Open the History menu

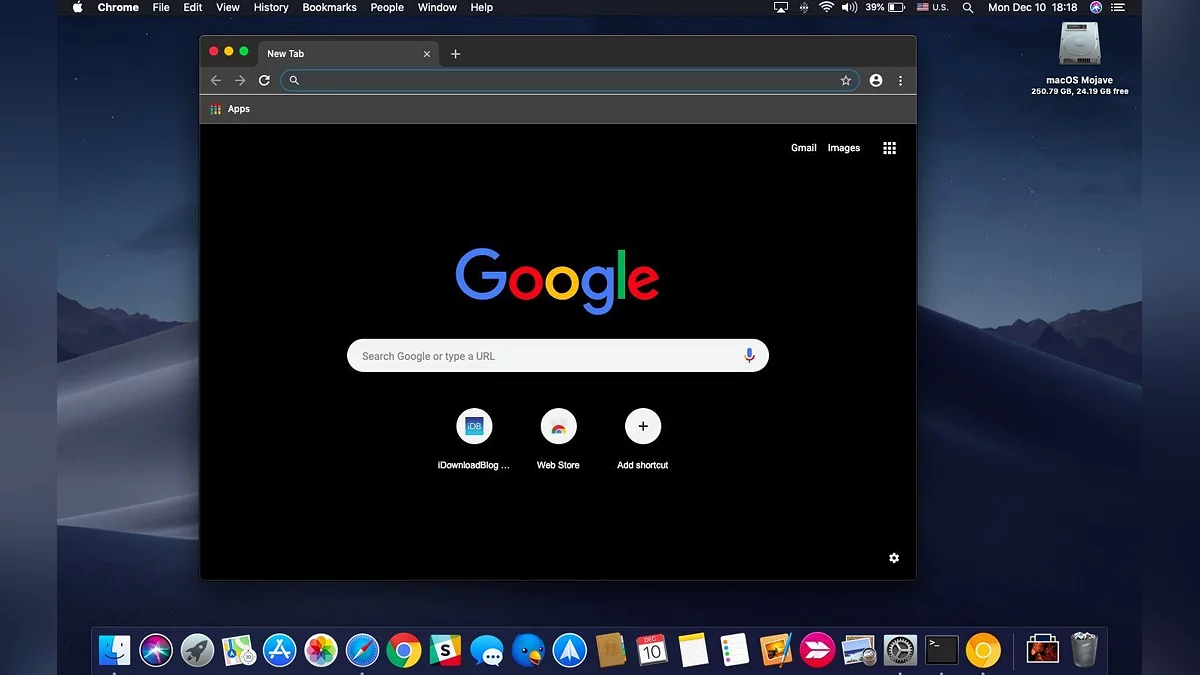[x=271, y=7]
